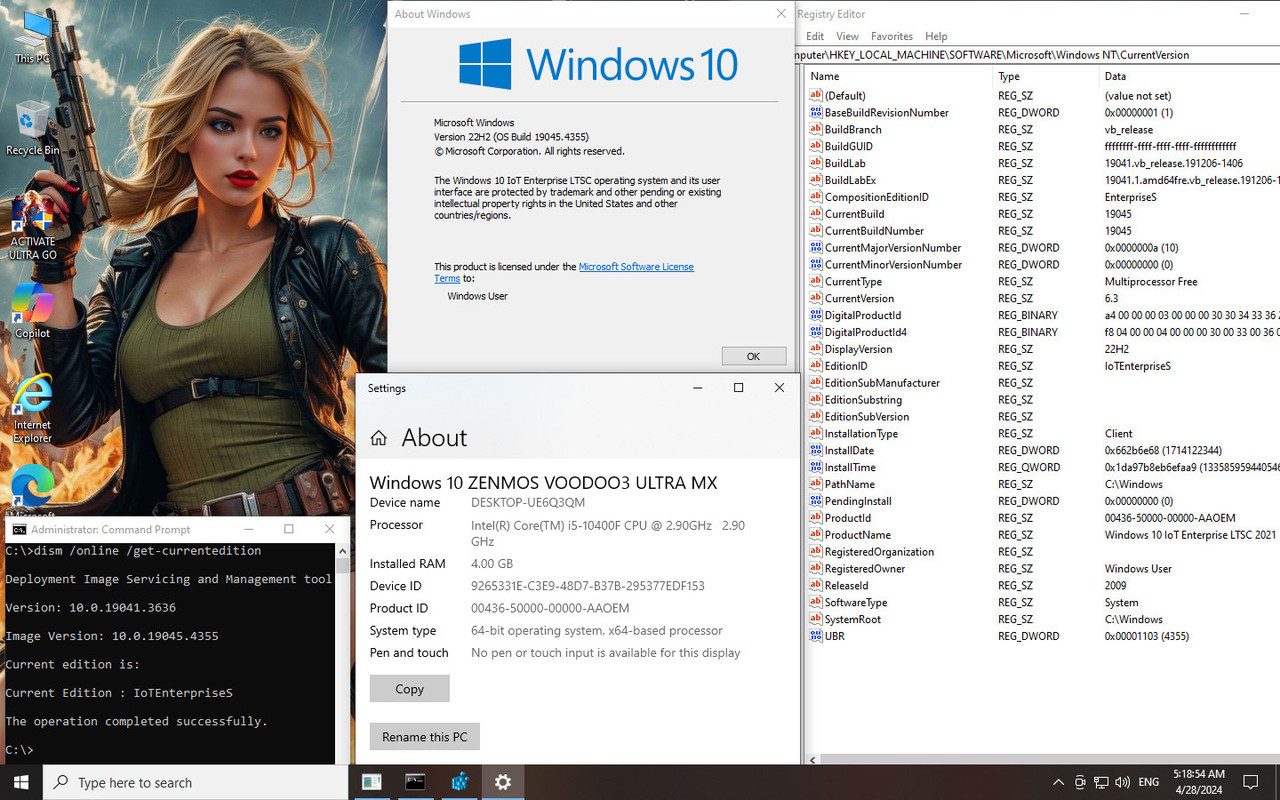The image size is (1280, 800).
Task: Select CurrentMajorVersionNumber DWORD icon
Action: [815, 248]
